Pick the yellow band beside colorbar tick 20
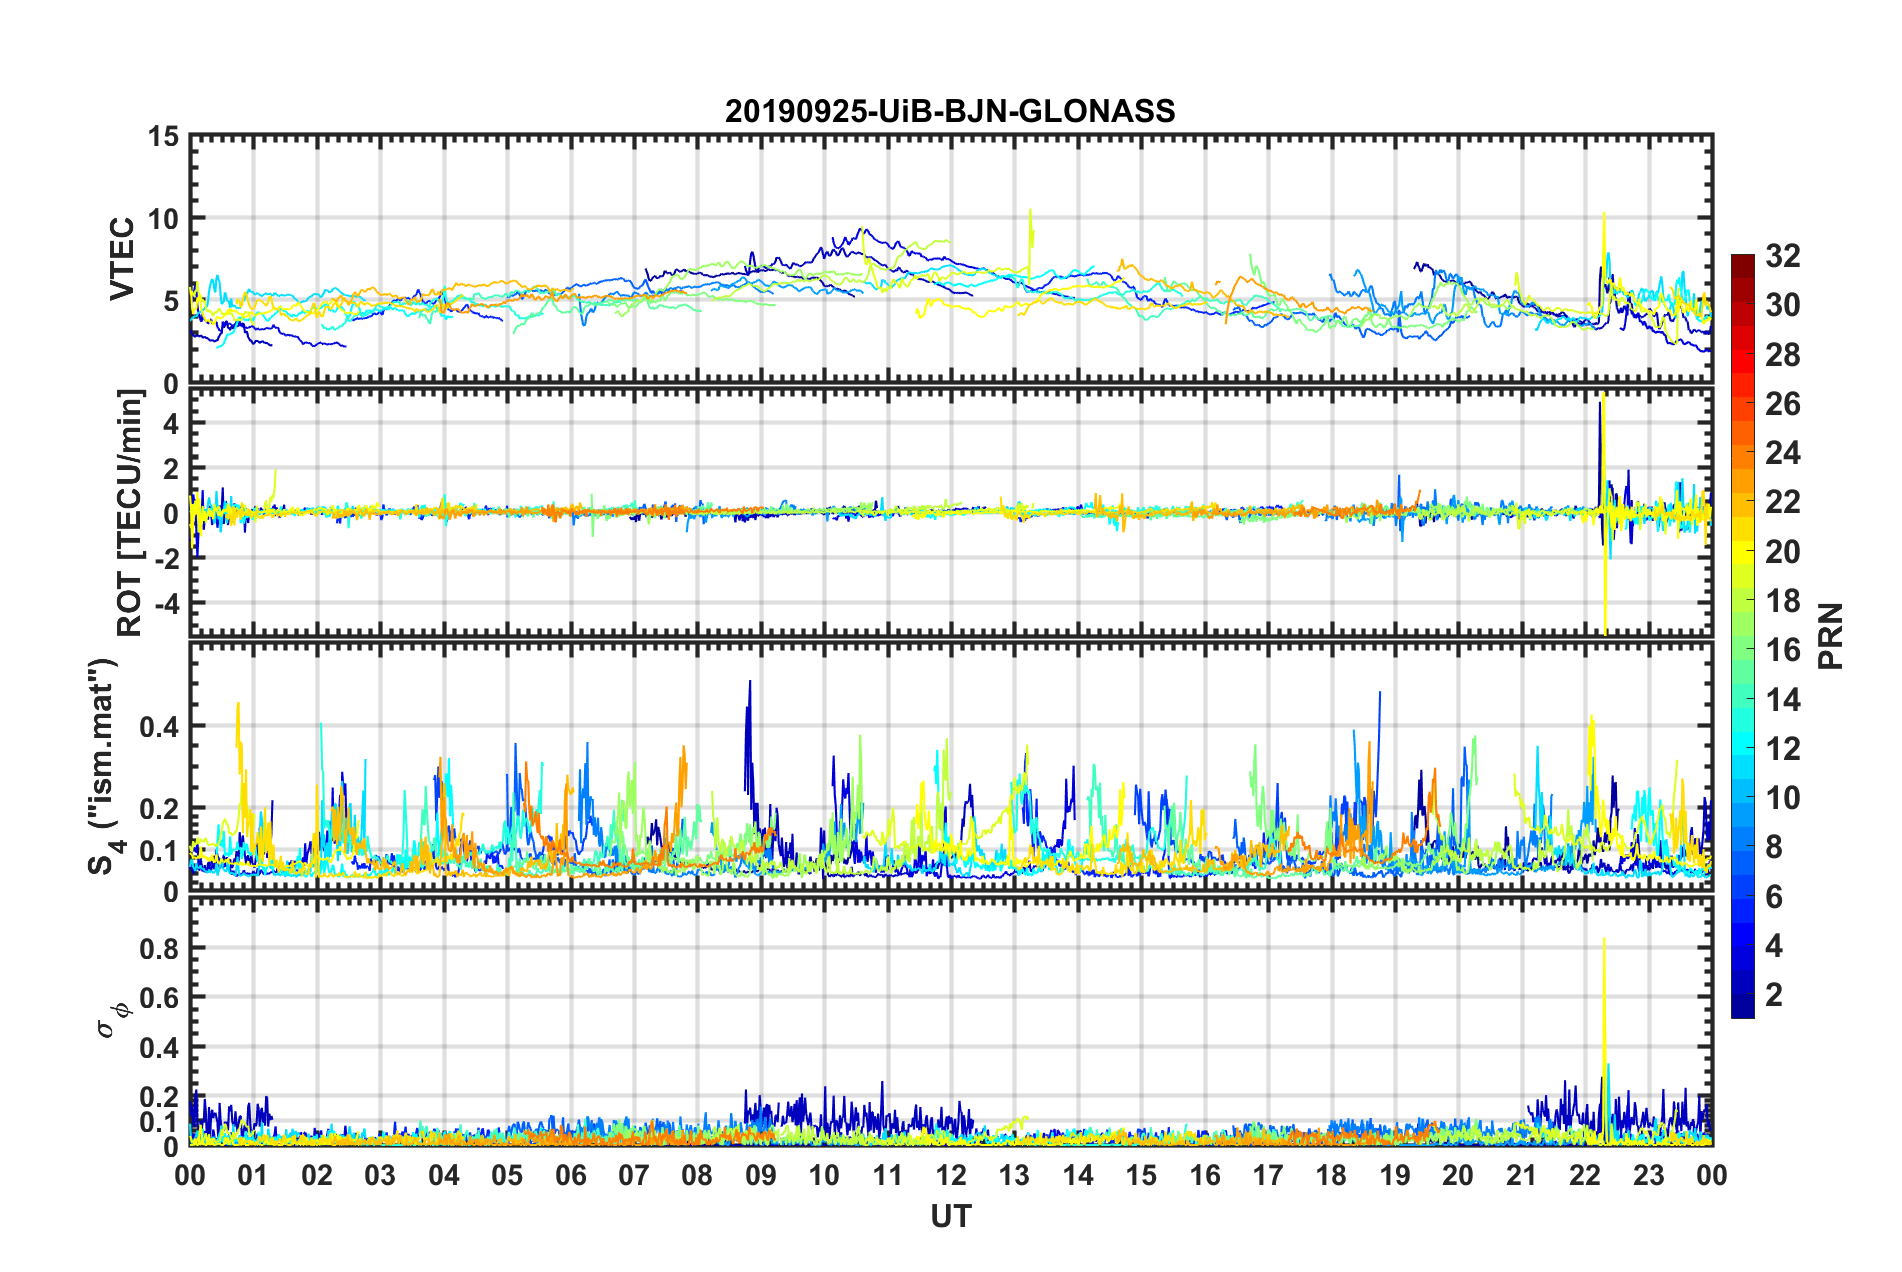This screenshot has height=1272, width=1902. tap(1743, 551)
